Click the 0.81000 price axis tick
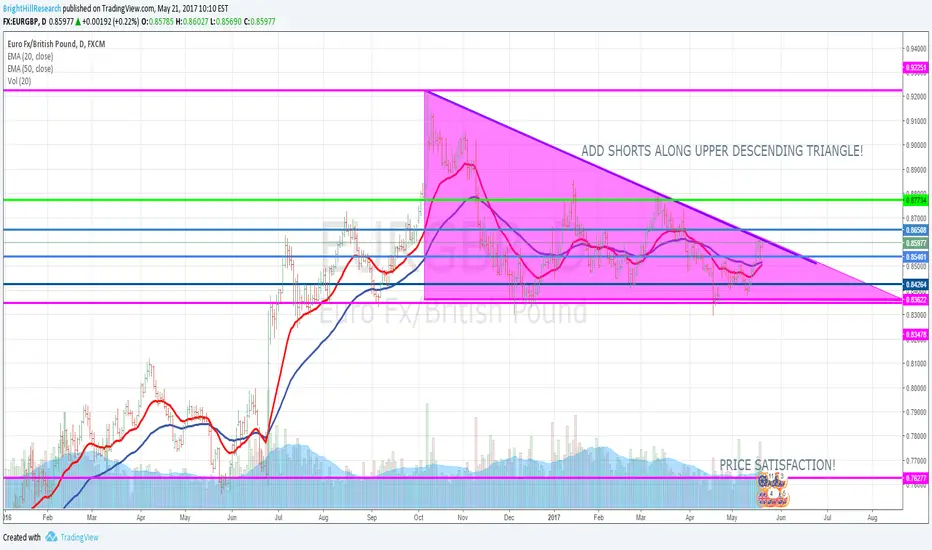Viewport: 932px width, 550px height. tap(916, 364)
